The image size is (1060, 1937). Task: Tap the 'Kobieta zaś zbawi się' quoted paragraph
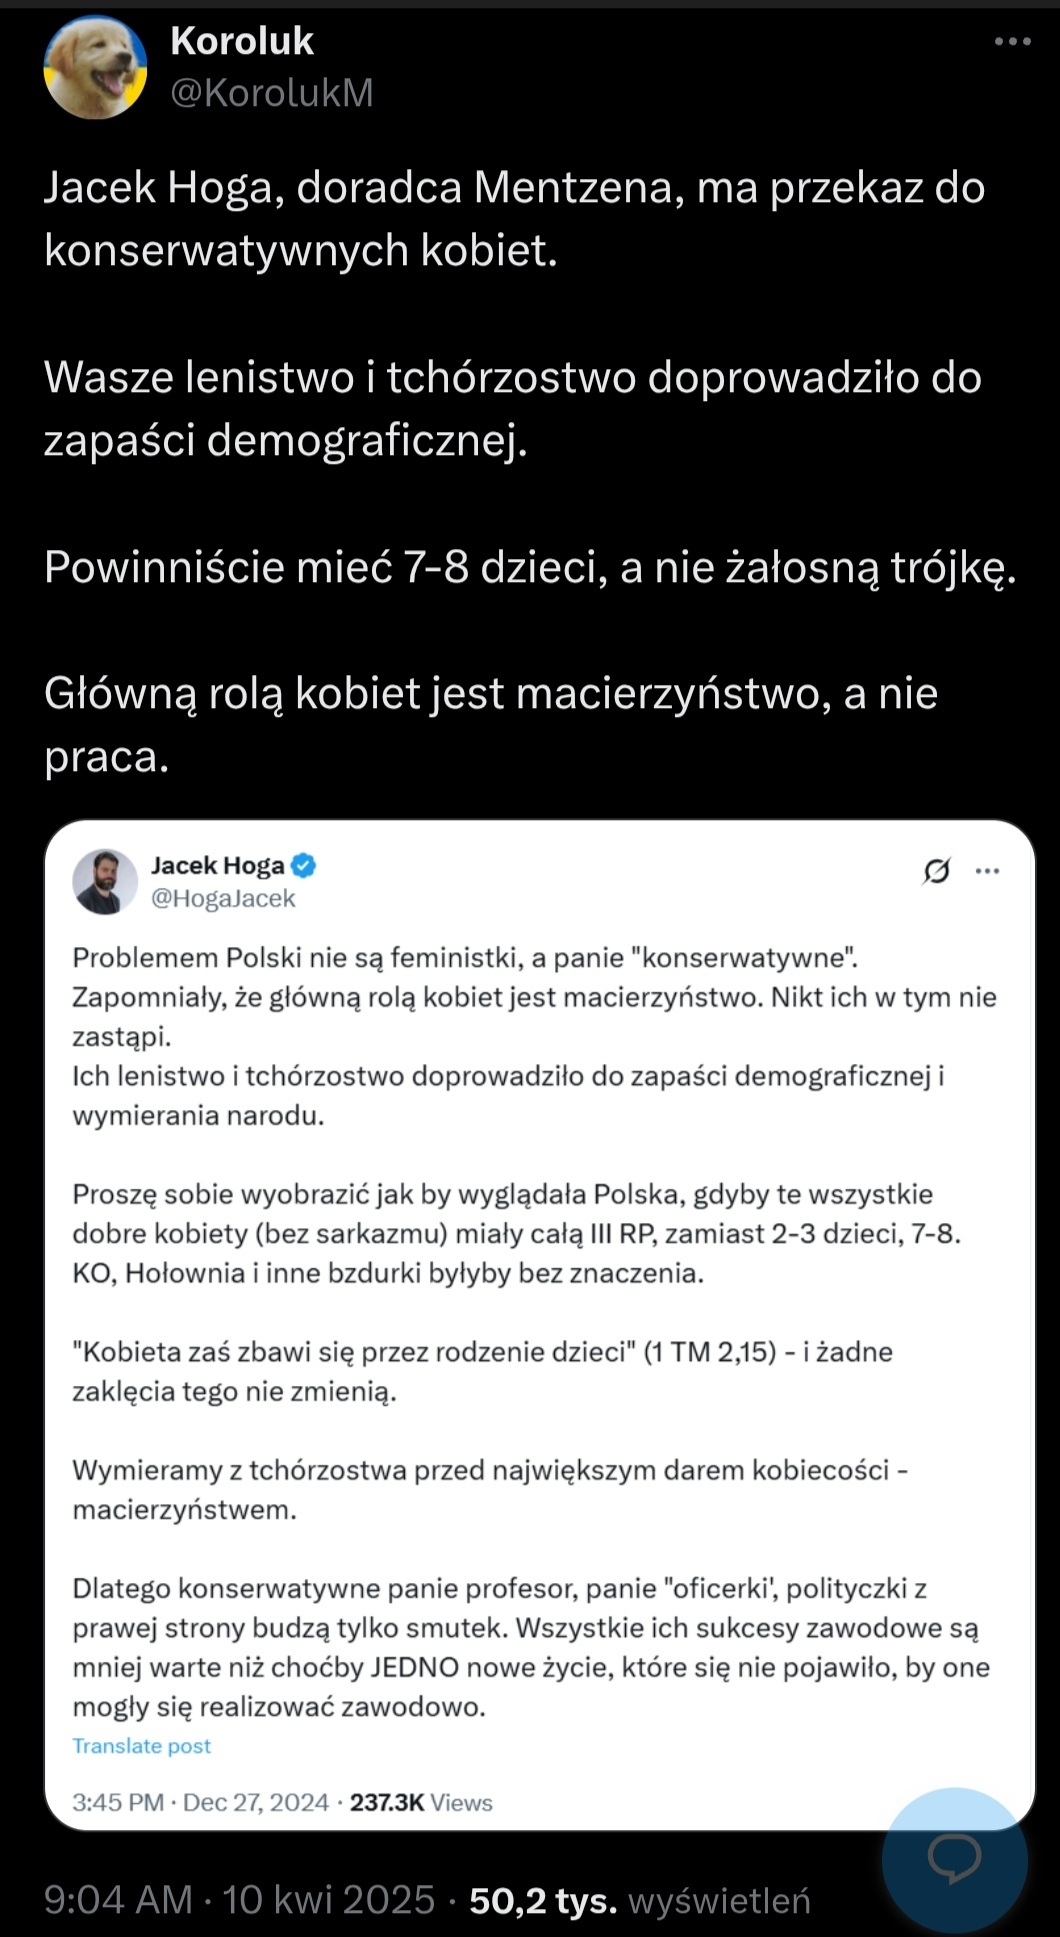pyautogui.click(x=482, y=1371)
